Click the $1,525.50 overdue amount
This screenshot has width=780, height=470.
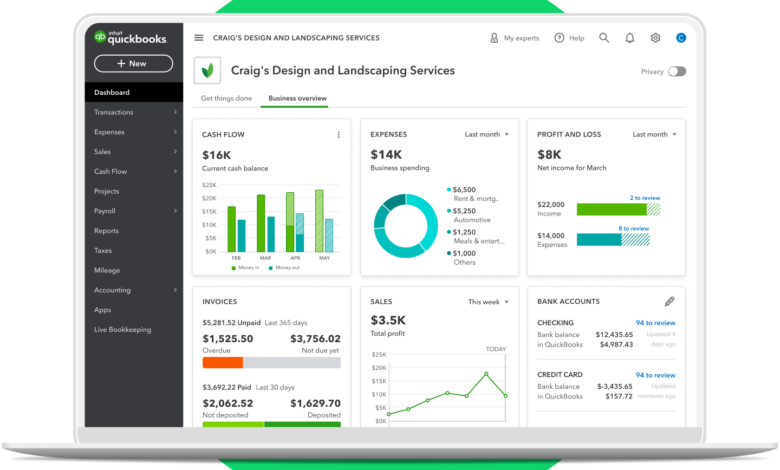[x=227, y=339]
